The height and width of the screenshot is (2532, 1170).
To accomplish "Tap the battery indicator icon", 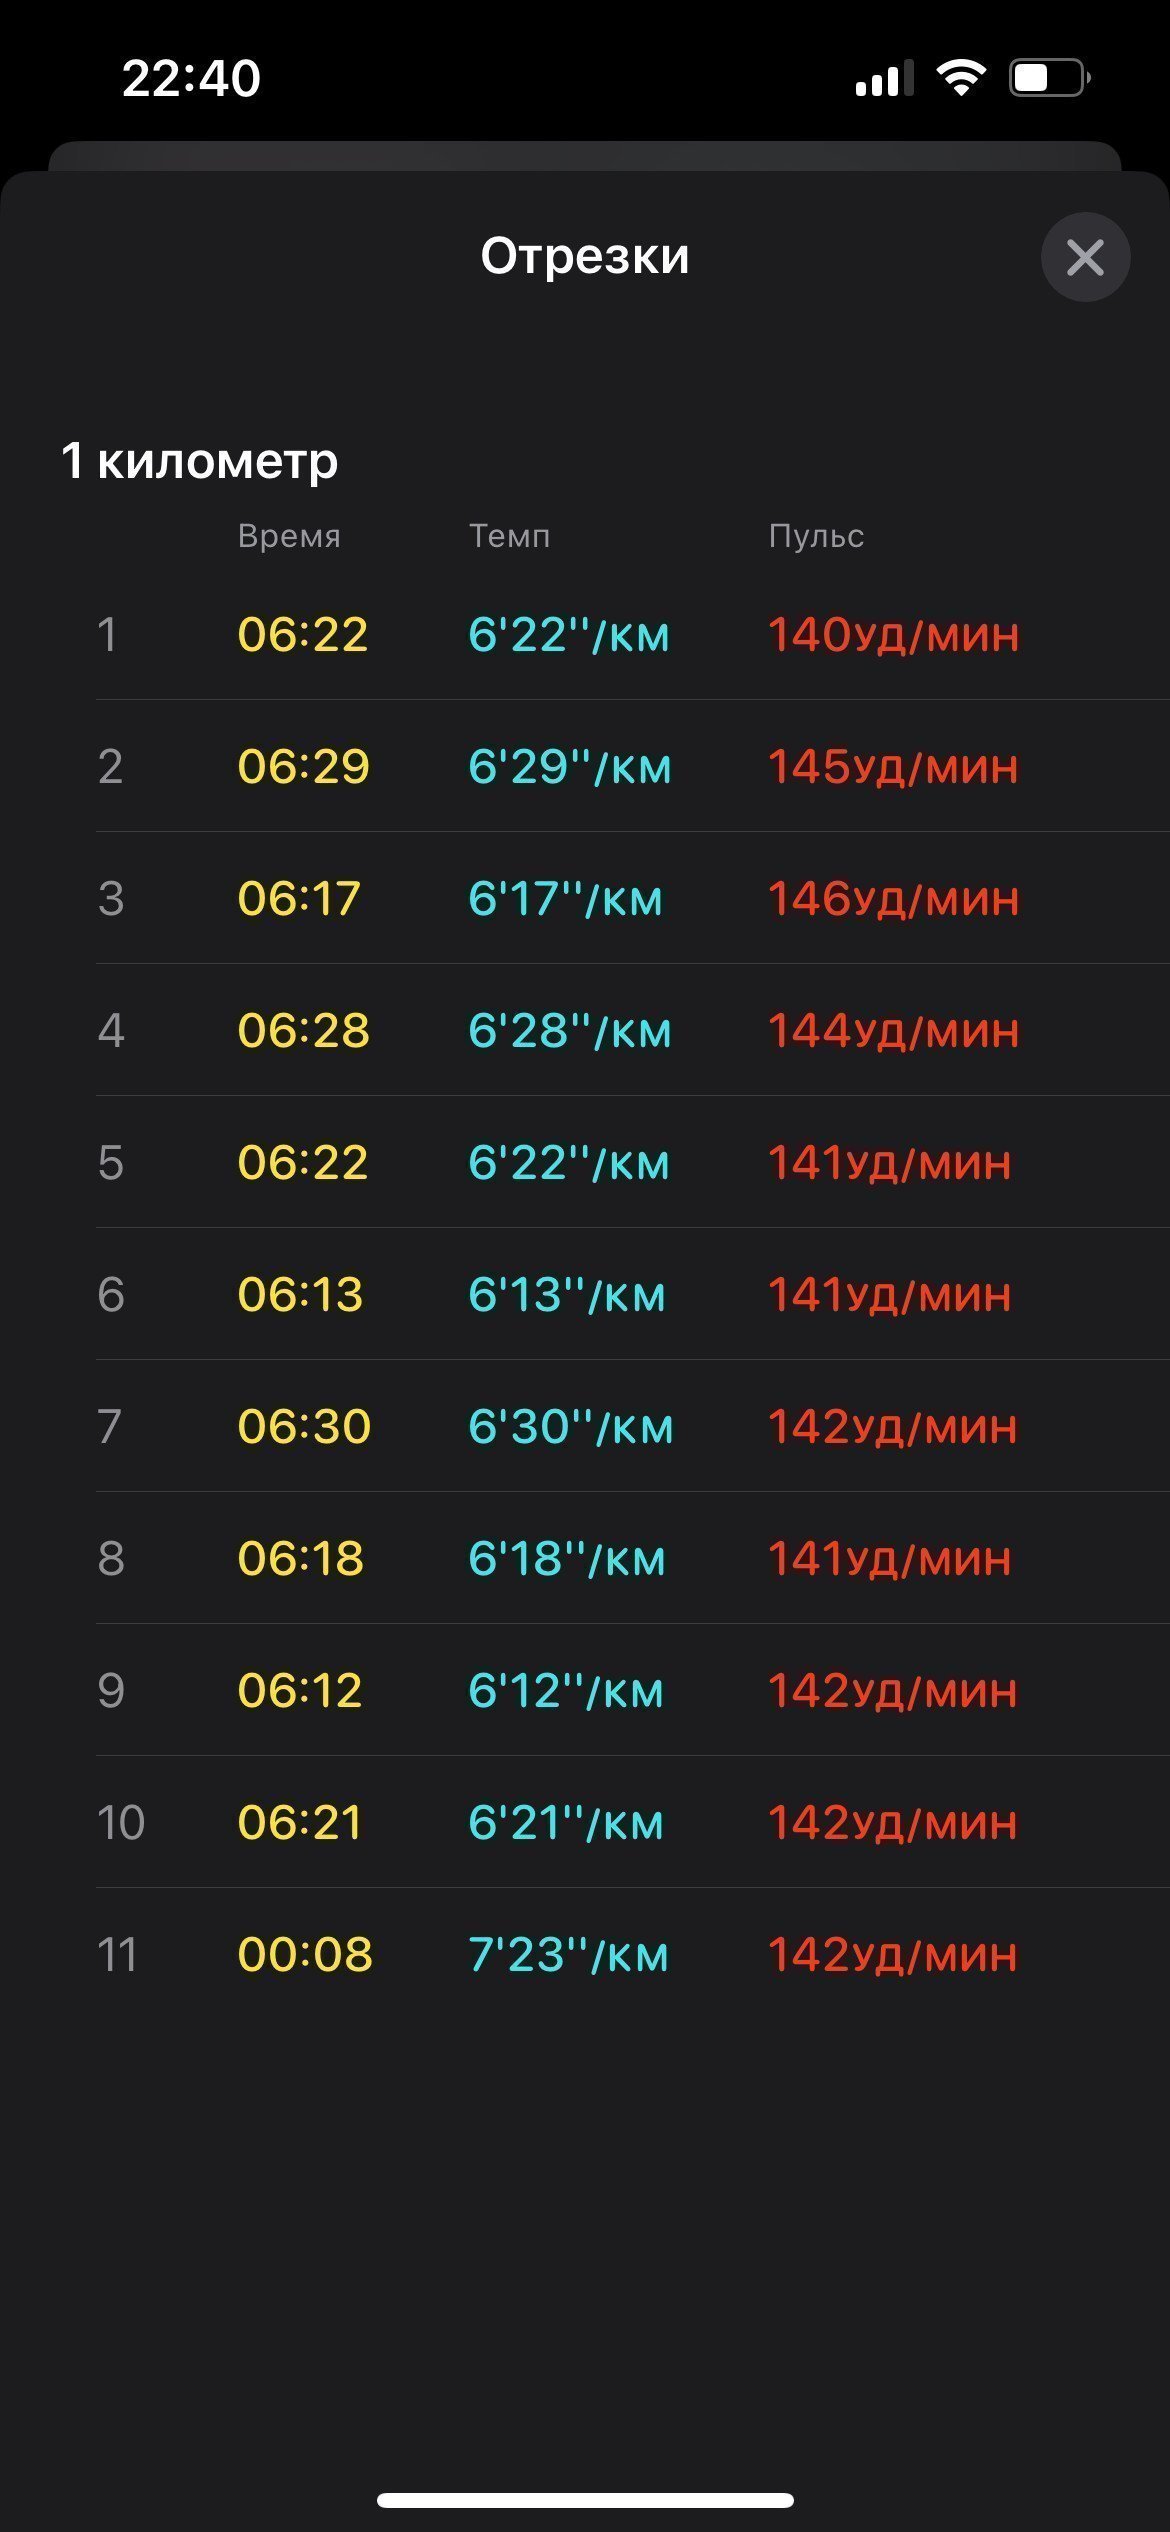I will [1049, 77].
